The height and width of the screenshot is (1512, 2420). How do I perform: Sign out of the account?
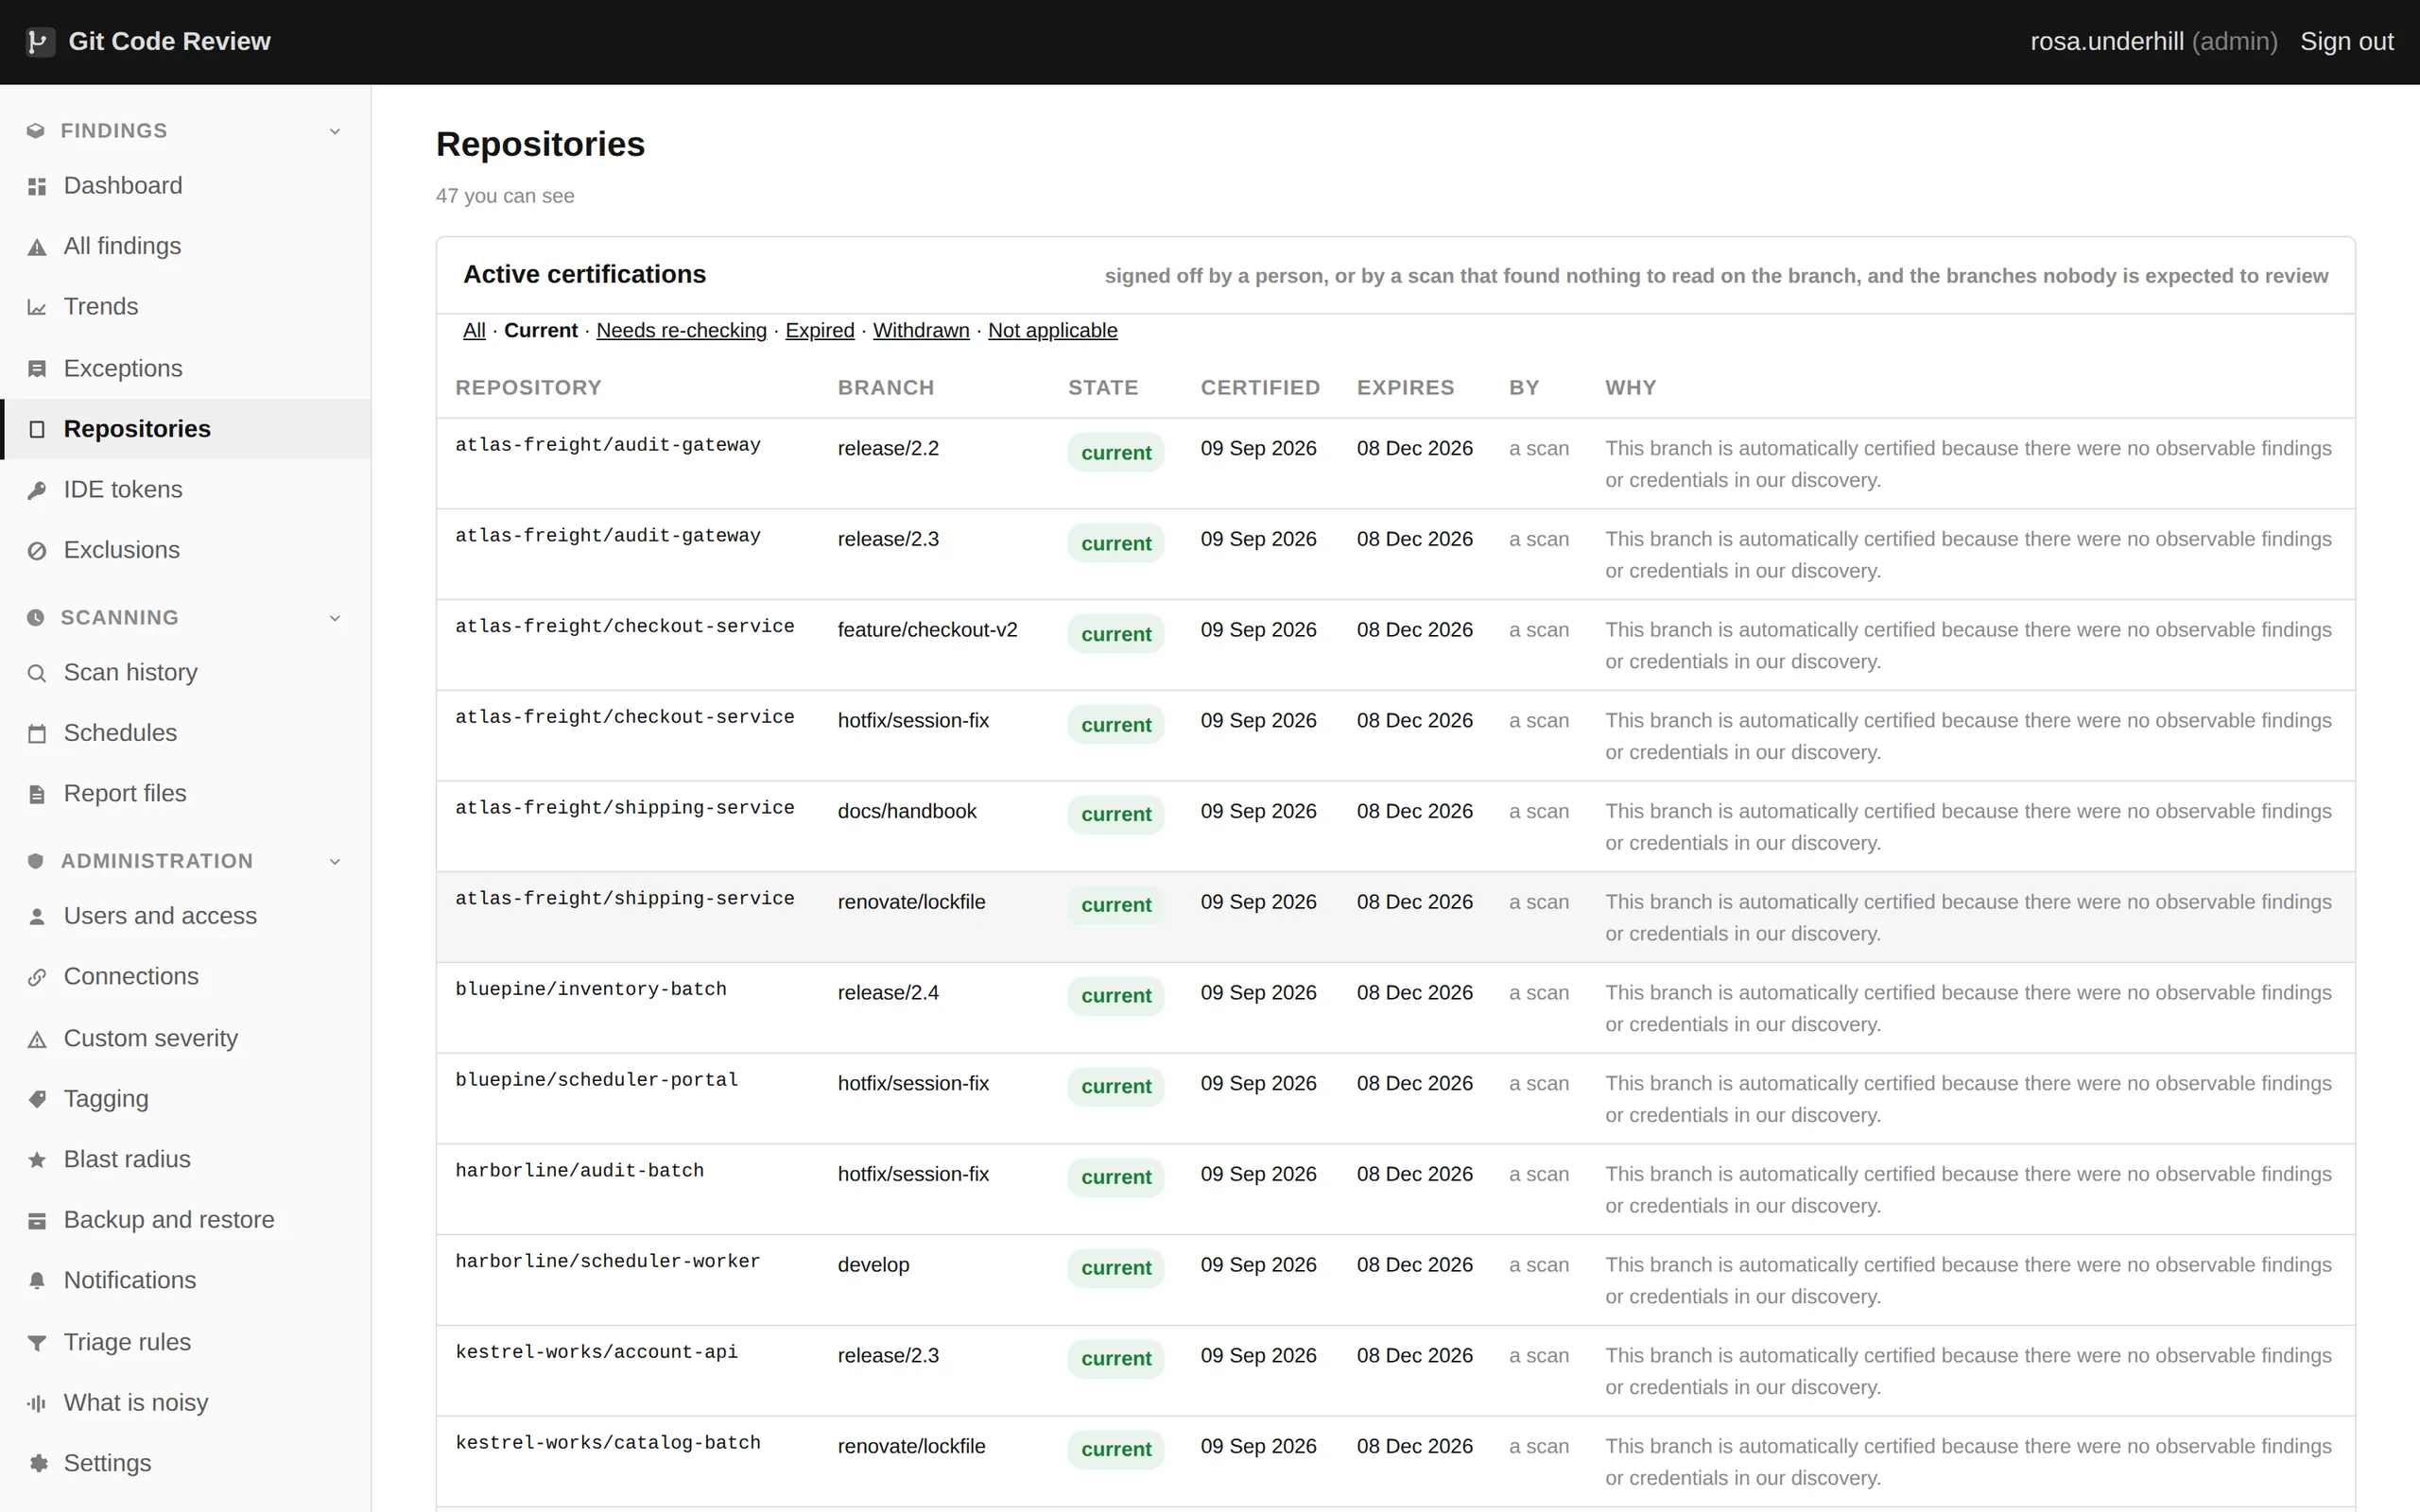click(x=2346, y=42)
